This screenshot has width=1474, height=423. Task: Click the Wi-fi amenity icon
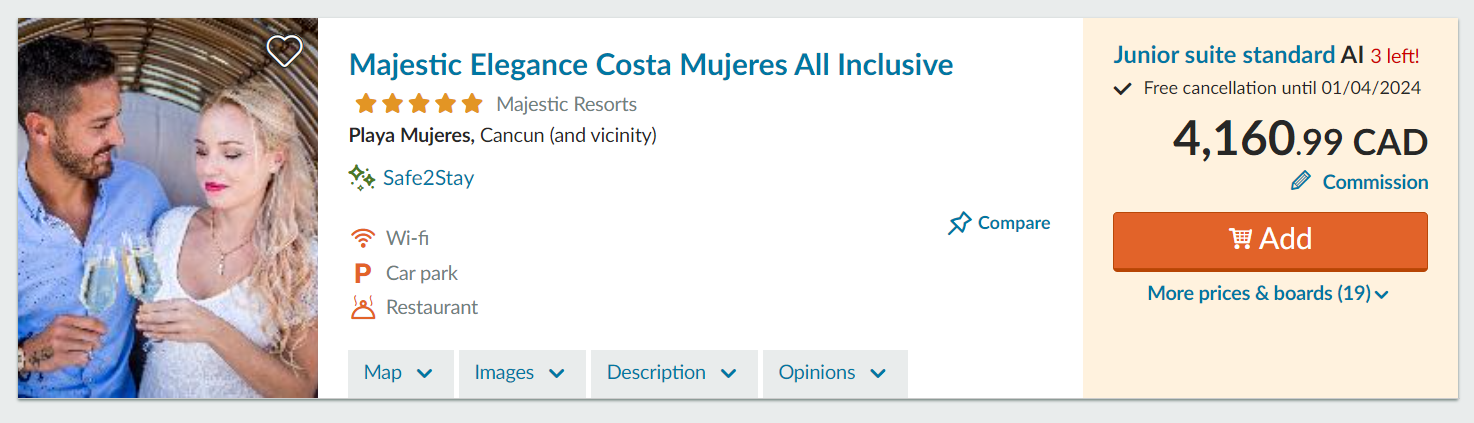coord(363,238)
